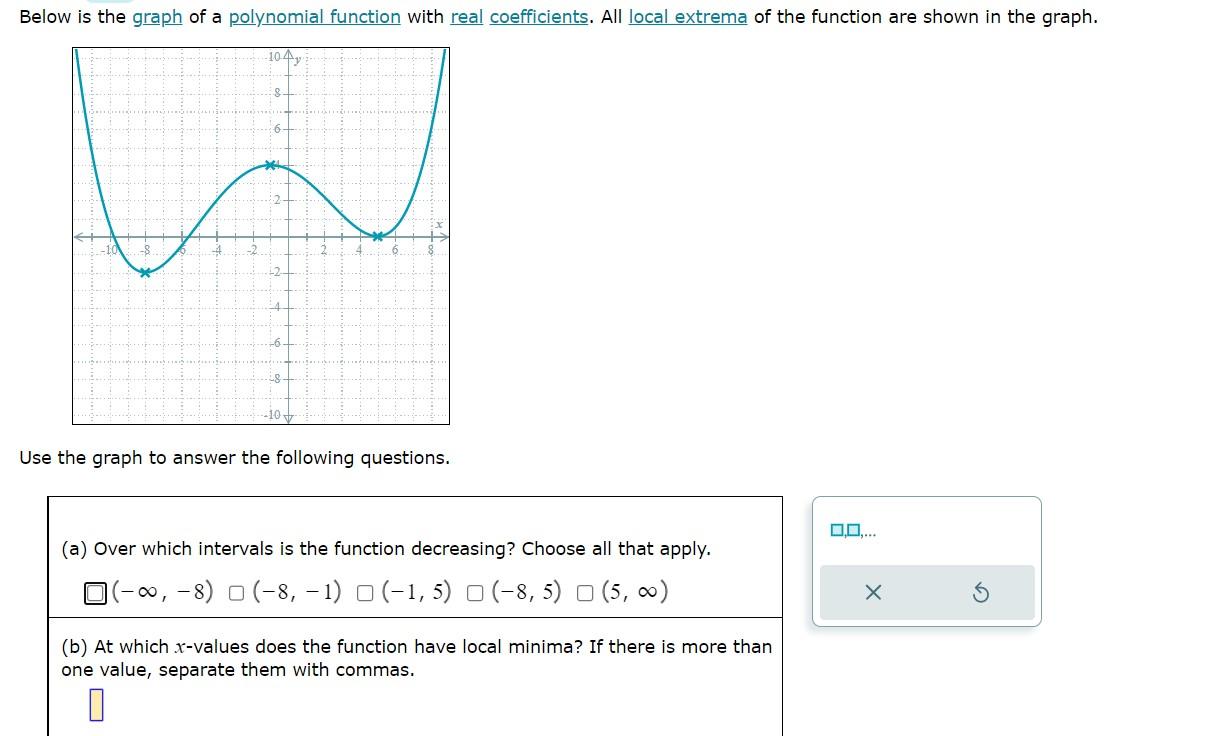The height and width of the screenshot is (736, 1206).
Task: Open the coefficients definition link
Action: coord(538,16)
